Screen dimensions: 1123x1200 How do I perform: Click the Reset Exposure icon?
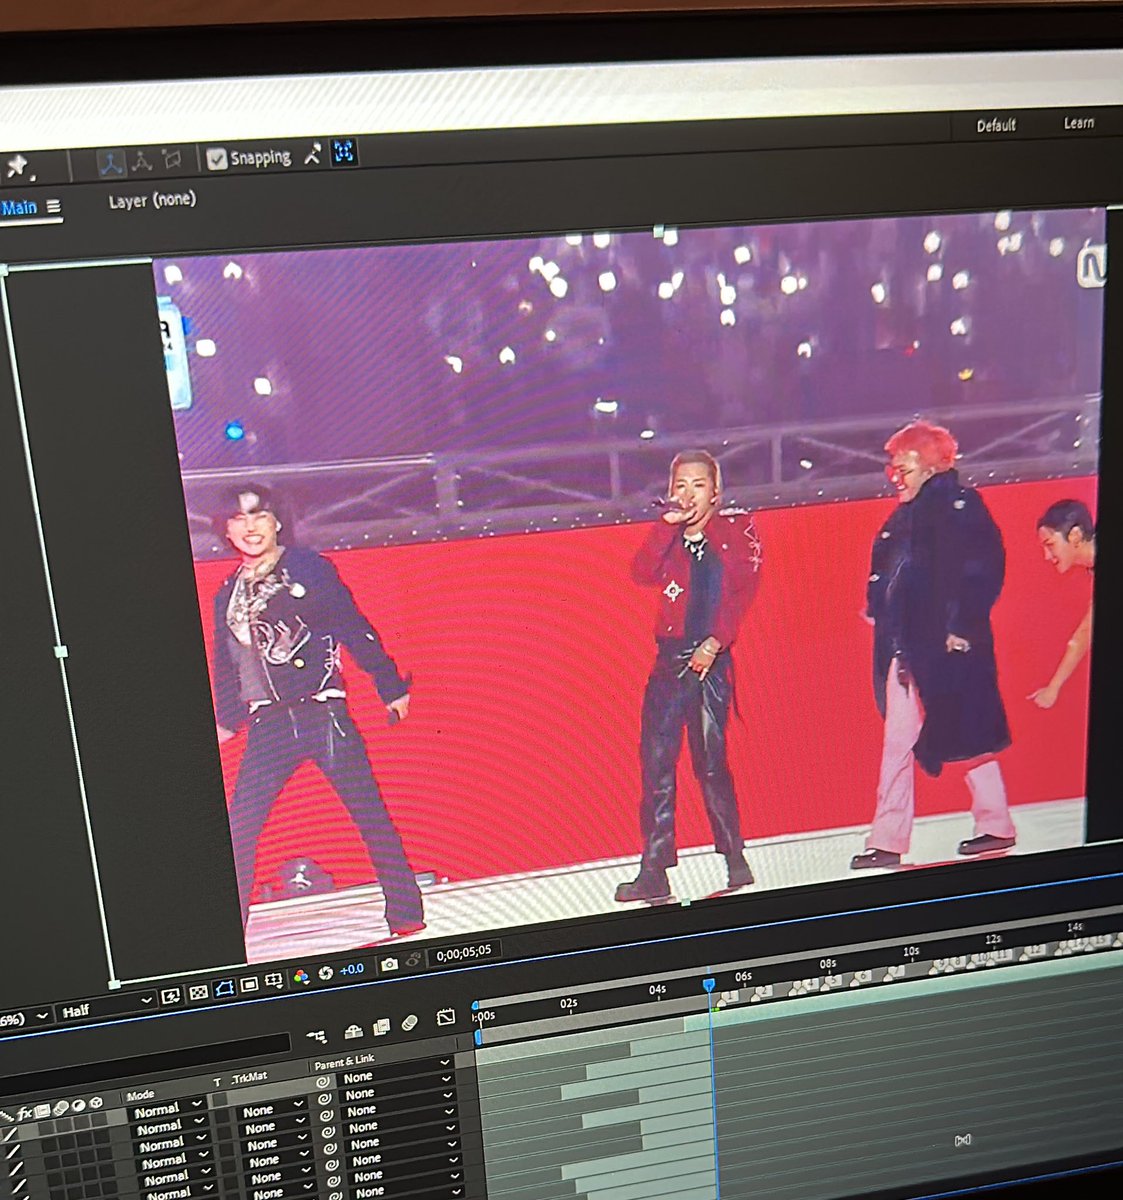click(x=325, y=973)
